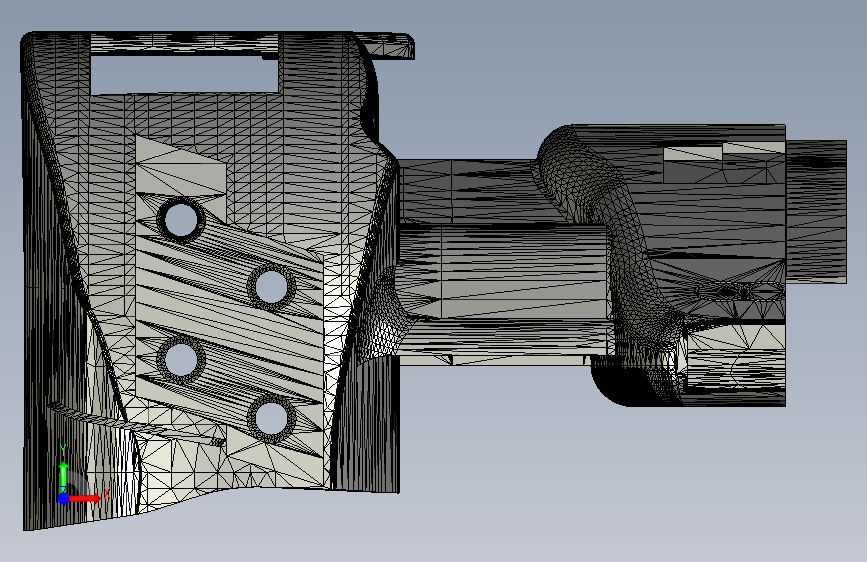Pick the small end block at far right

(x=816, y=212)
